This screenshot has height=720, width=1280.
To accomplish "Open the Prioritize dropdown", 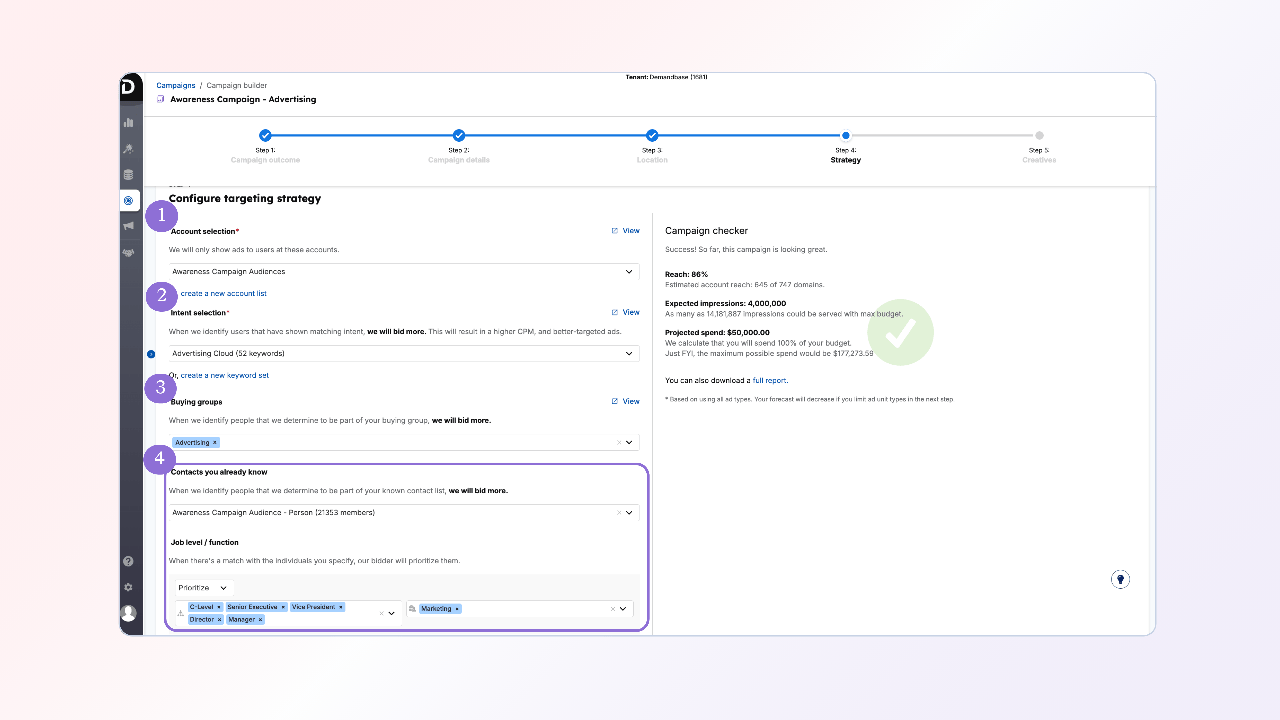I will point(203,588).
